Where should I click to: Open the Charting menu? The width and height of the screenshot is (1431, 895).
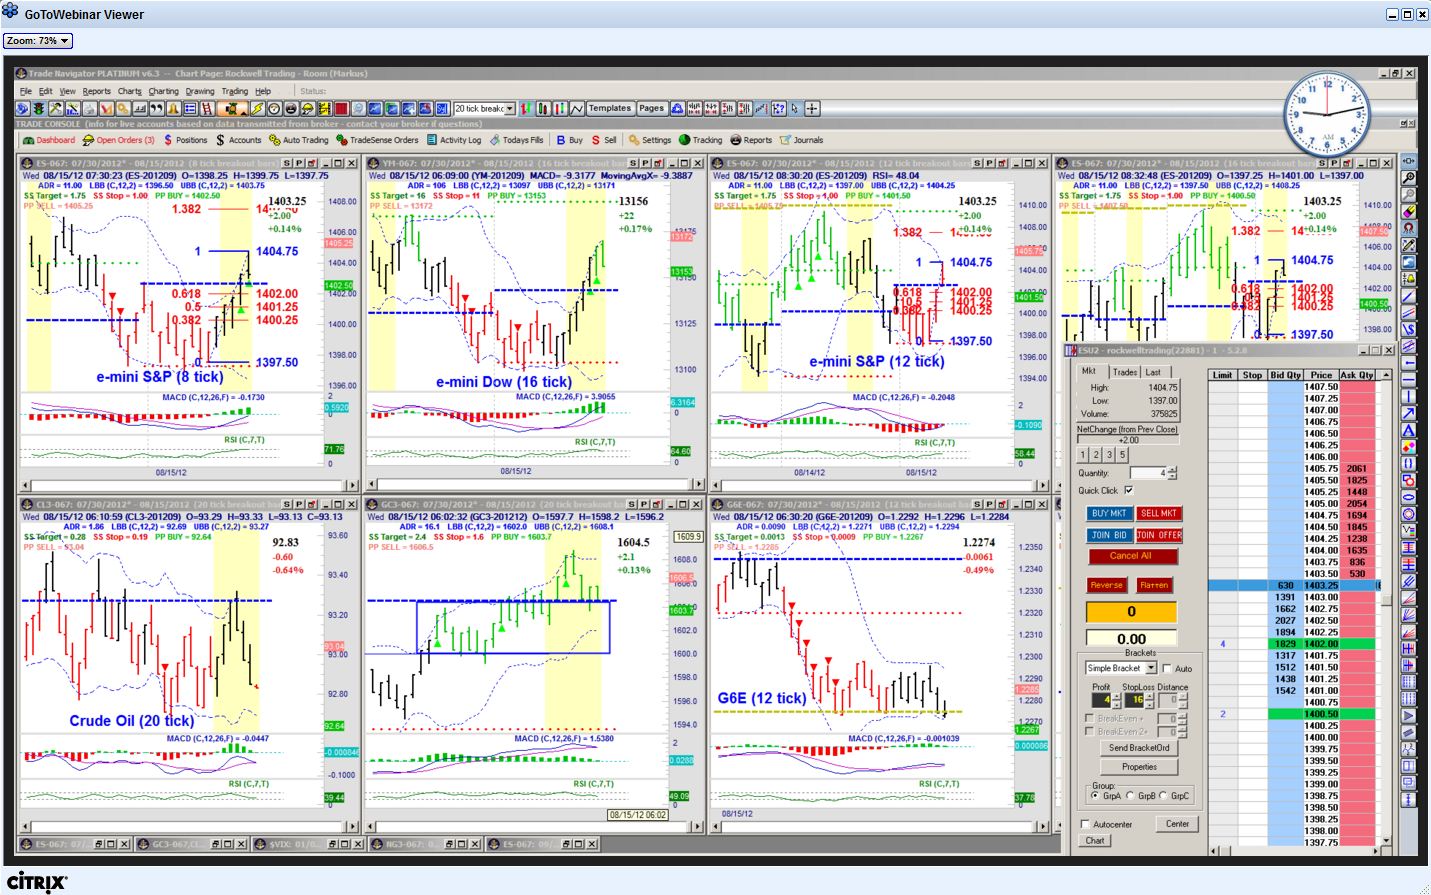click(x=163, y=91)
